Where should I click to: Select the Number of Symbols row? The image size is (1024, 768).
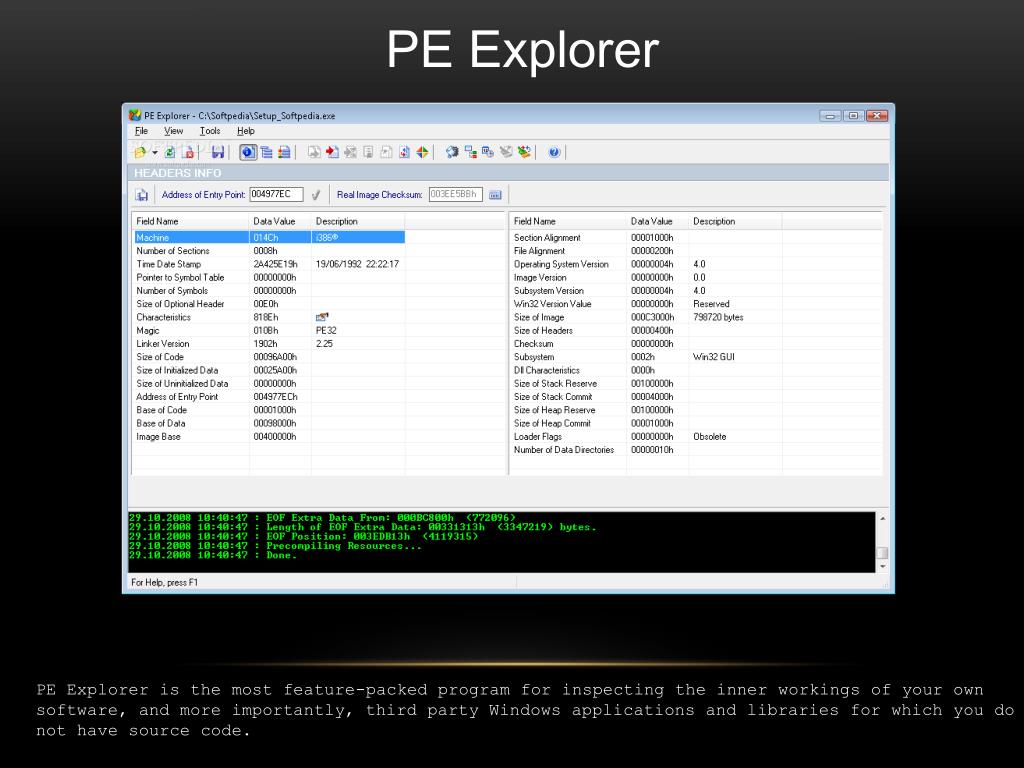click(269, 291)
